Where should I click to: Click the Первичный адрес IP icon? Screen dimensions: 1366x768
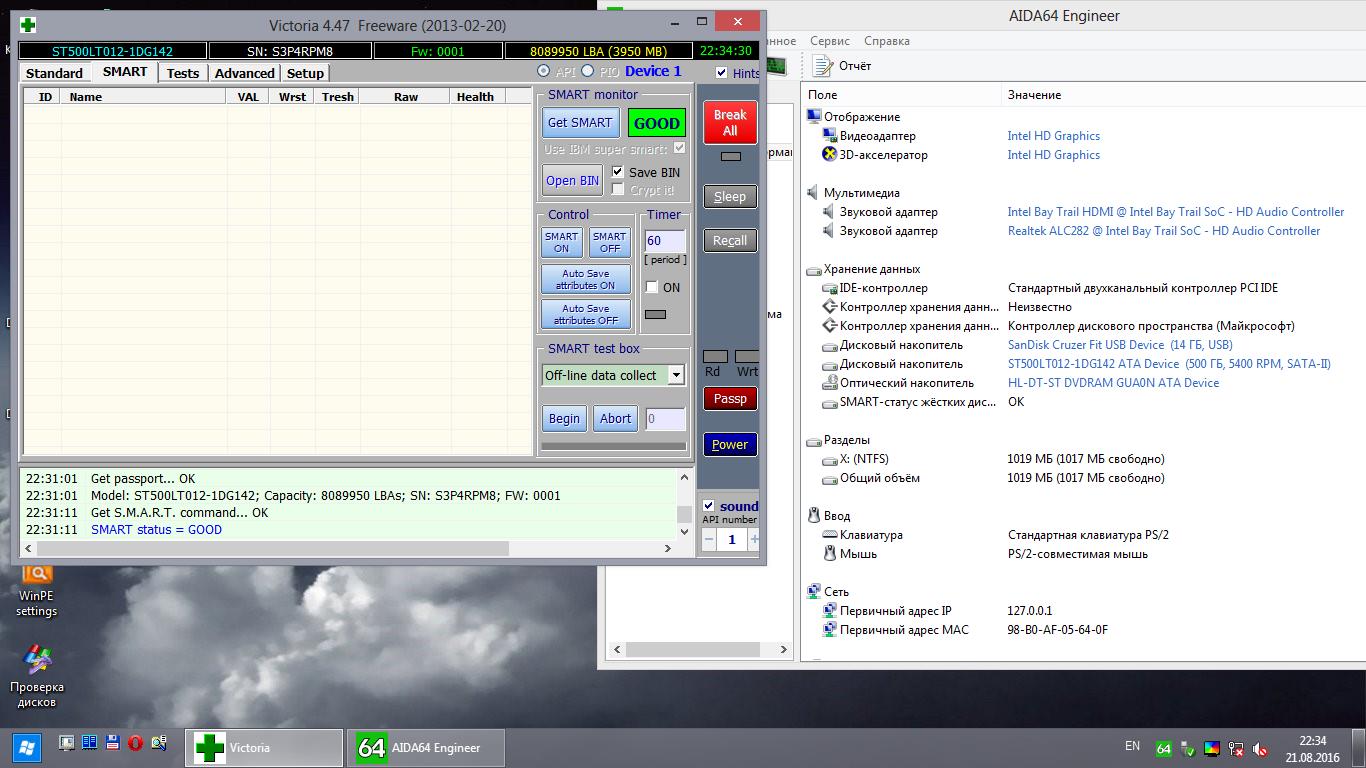829,611
